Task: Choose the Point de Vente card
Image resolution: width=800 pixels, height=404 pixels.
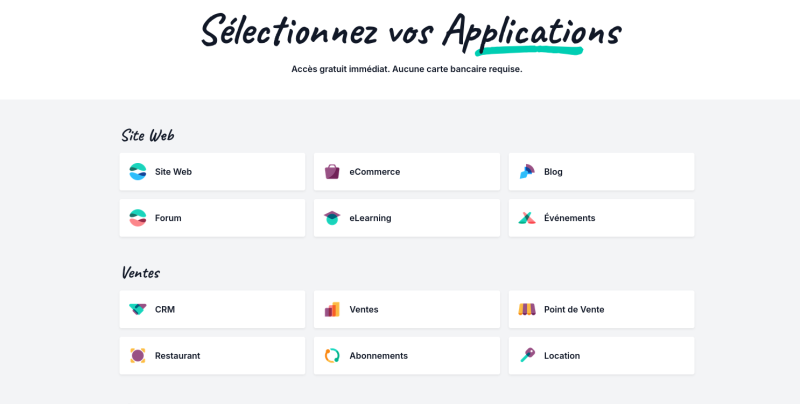Action: coord(602,309)
